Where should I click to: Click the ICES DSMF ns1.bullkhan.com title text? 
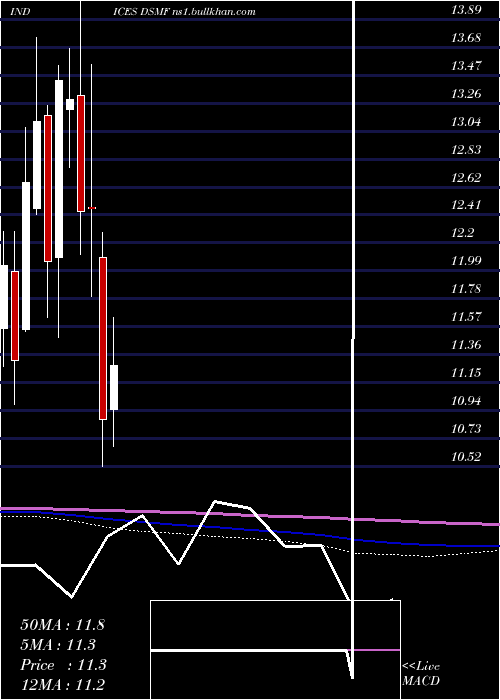pyautogui.click(x=185, y=12)
